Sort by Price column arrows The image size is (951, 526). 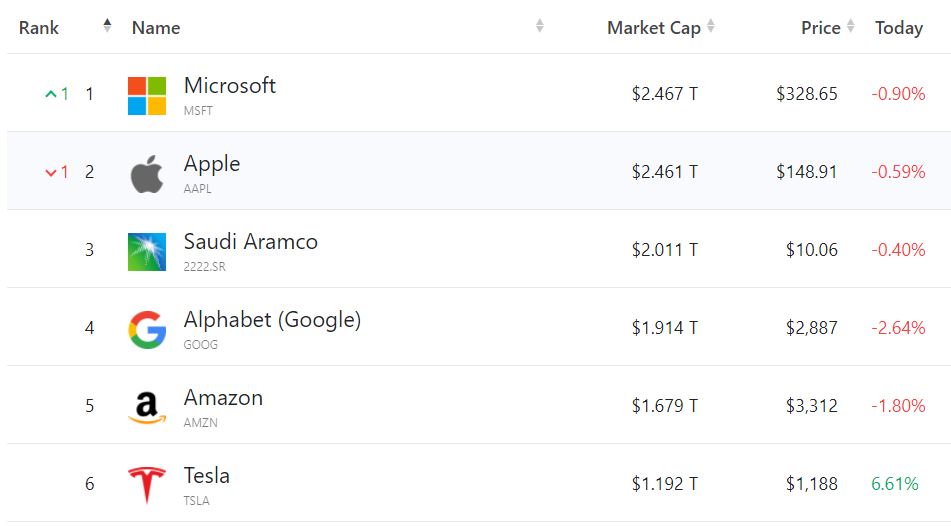tap(851, 27)
